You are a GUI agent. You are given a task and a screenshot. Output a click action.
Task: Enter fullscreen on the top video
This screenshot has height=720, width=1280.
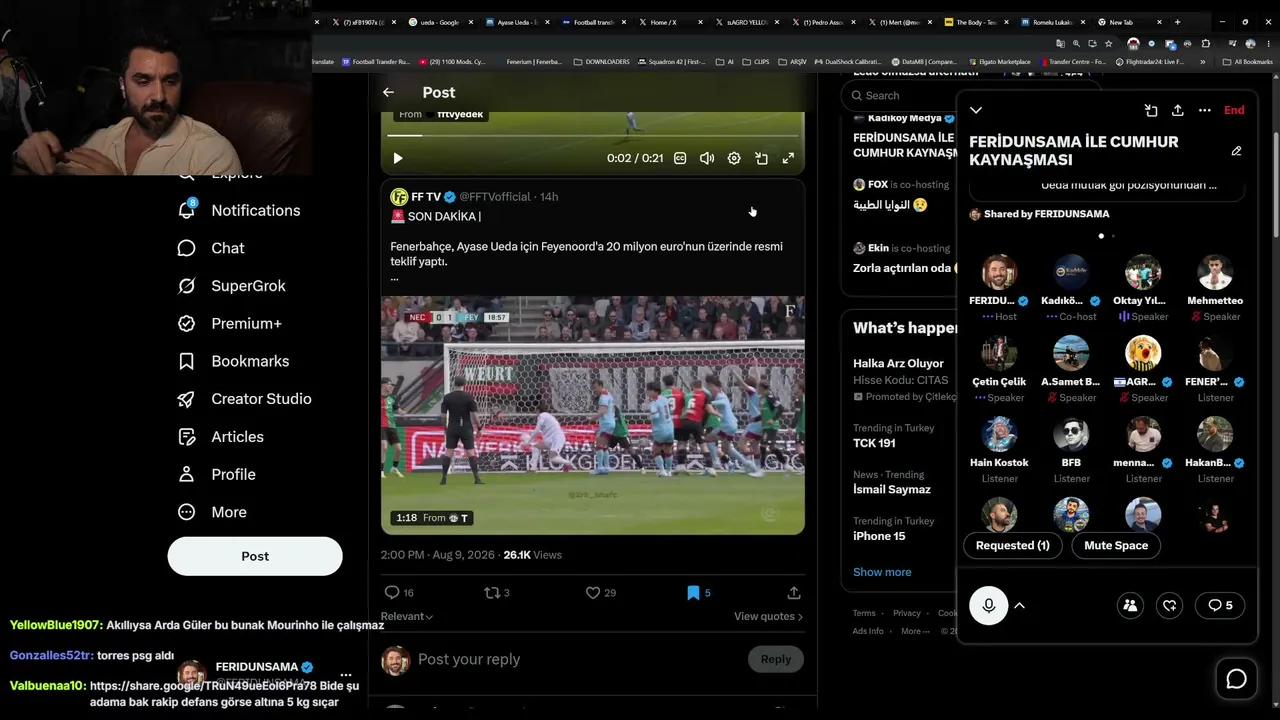(x=788, y=158)
